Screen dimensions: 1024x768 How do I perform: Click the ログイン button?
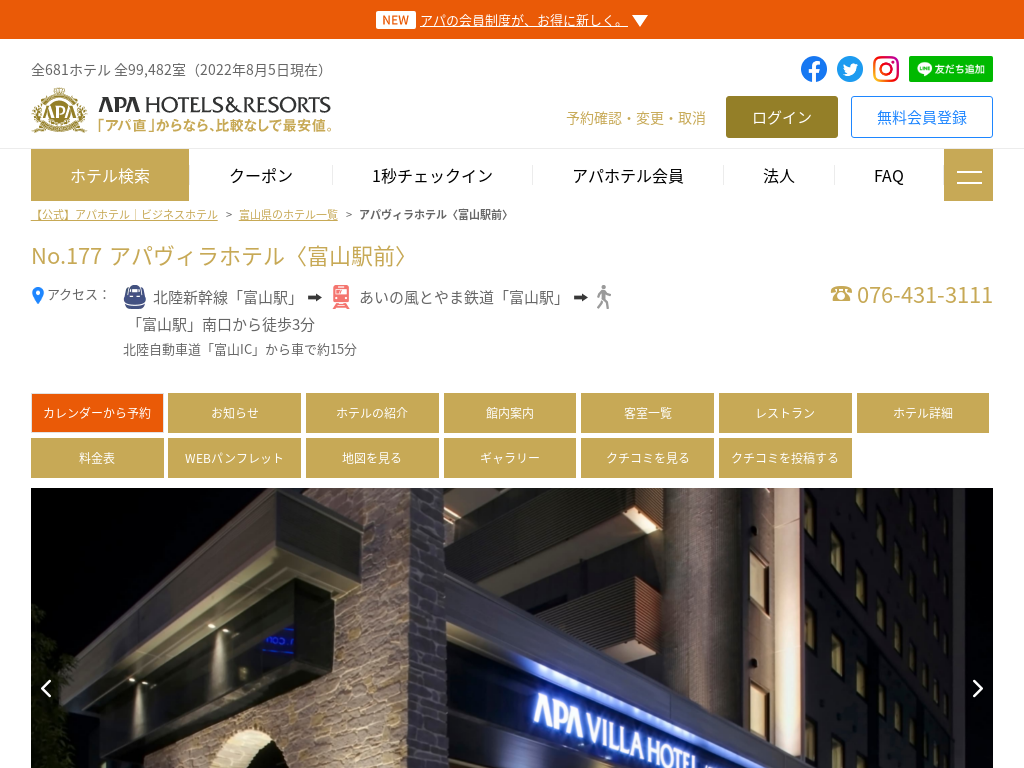coord(782,117)
